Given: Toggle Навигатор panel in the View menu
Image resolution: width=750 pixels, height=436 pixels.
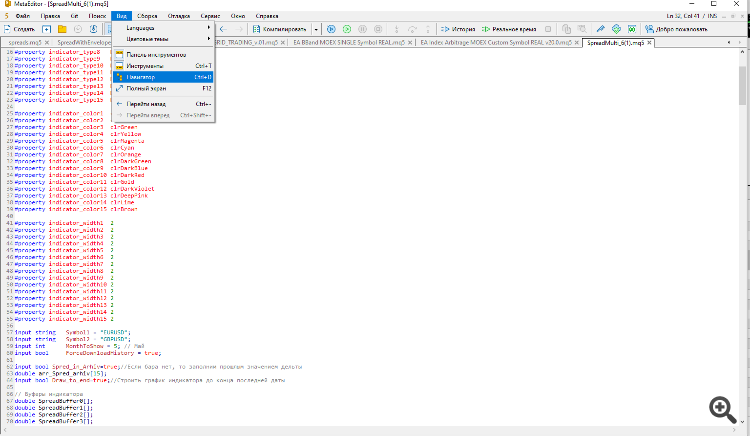Looking at the screenshot, I should (x=163, y=77).
